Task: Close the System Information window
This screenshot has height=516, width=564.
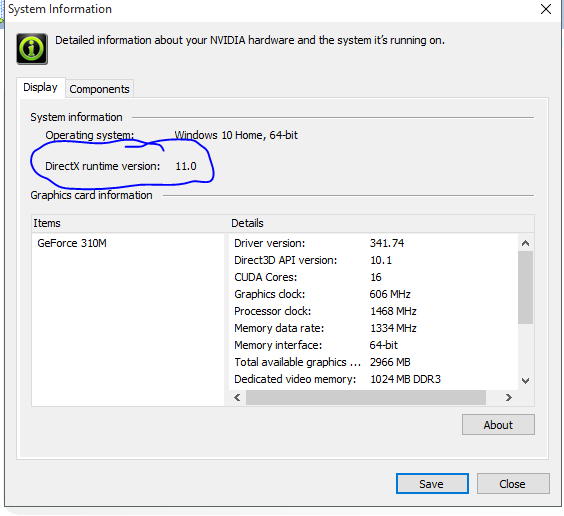Action: click(x=546, y=9)
